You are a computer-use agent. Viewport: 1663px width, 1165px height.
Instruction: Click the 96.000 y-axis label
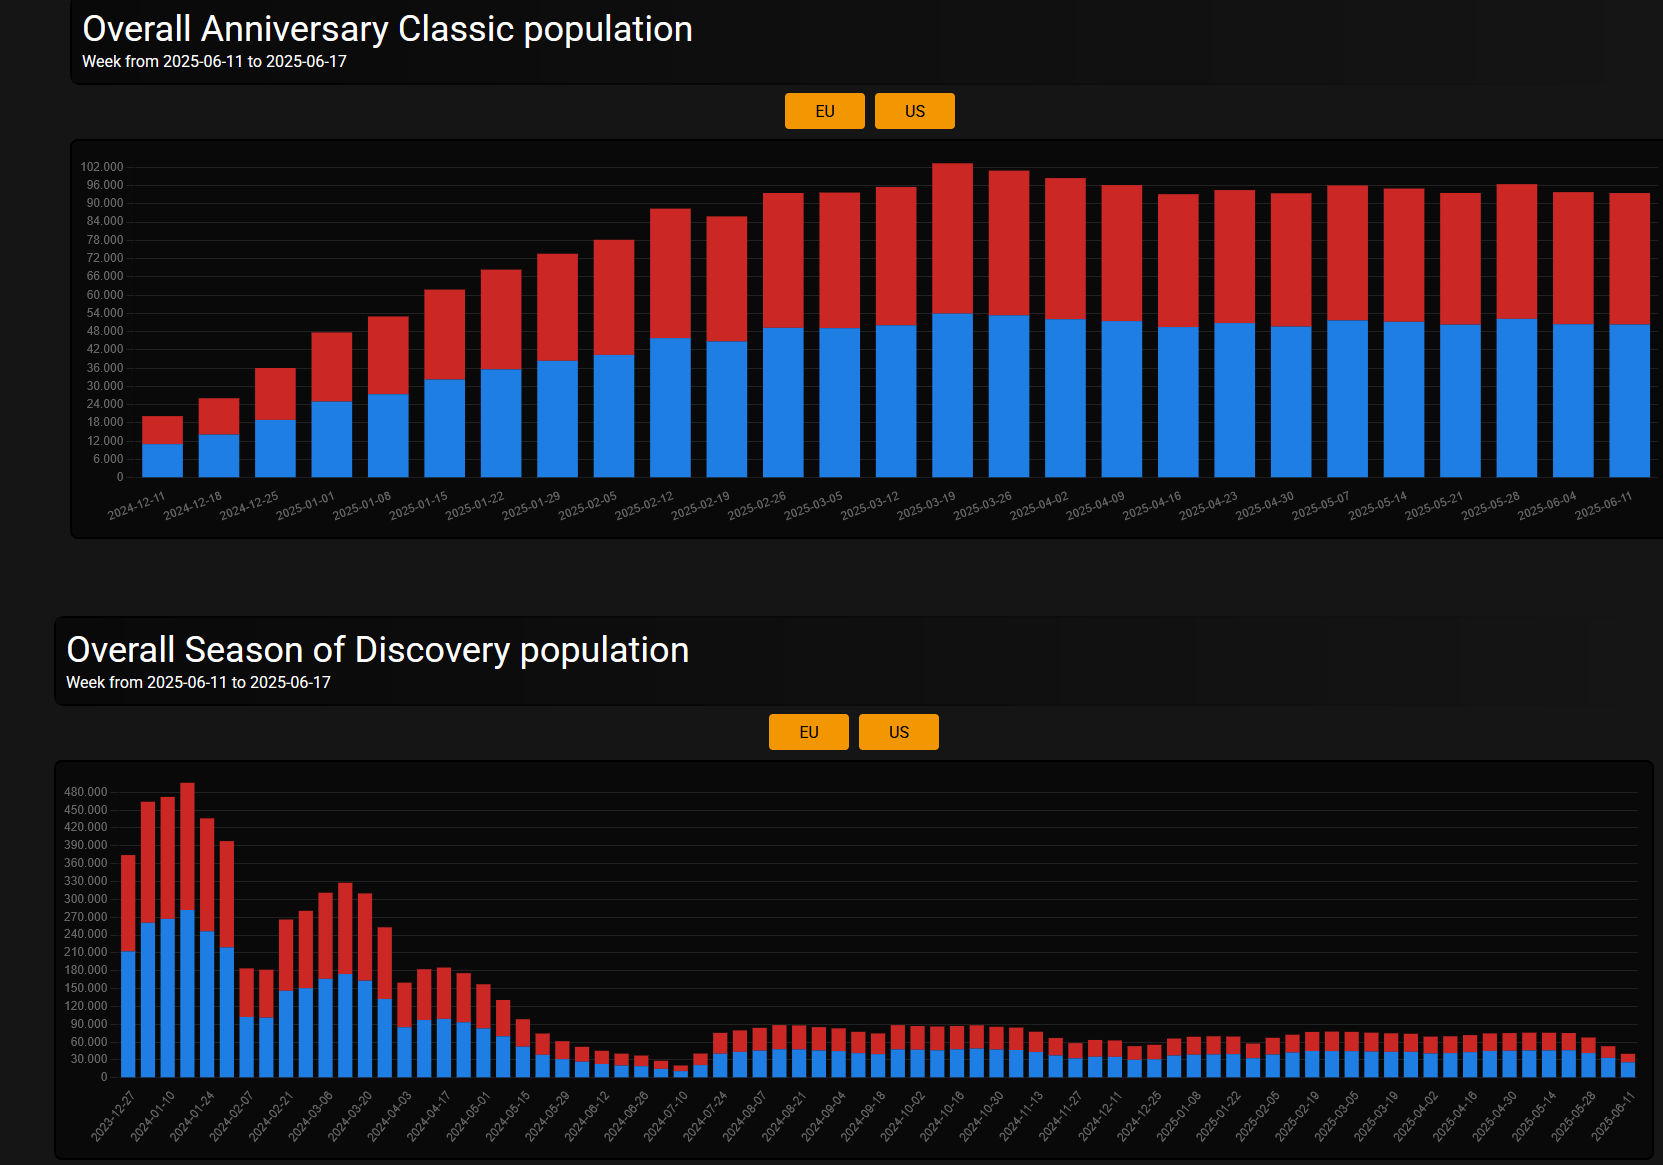104,185
